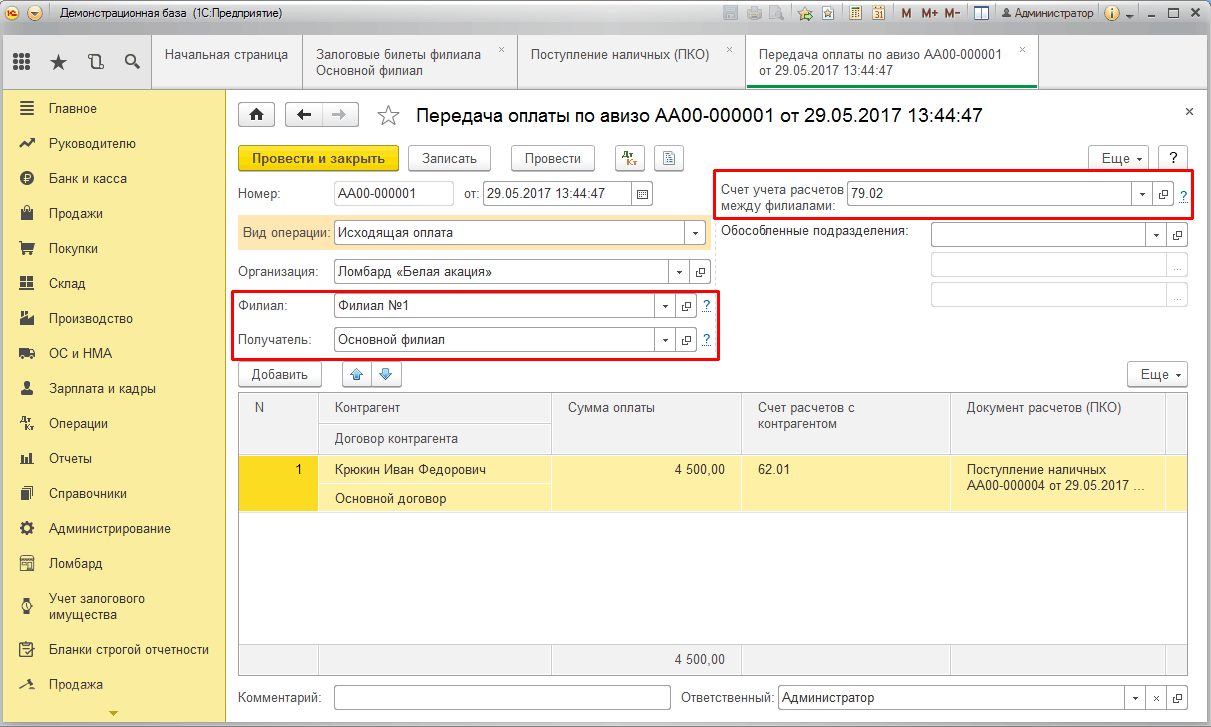Select the 62.01 account cell

[x=846, y=483]
